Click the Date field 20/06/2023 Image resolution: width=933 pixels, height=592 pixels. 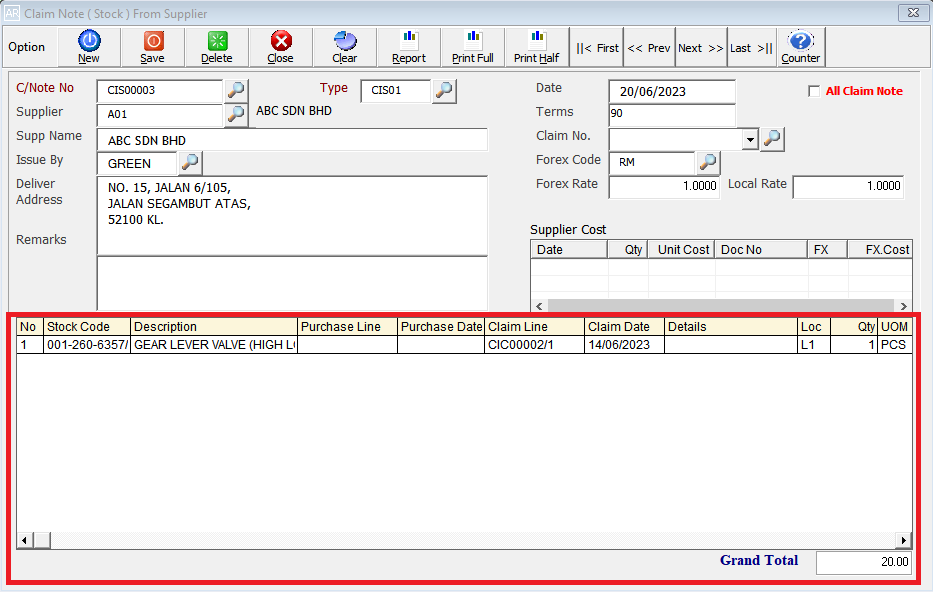(x=672, y=92)
